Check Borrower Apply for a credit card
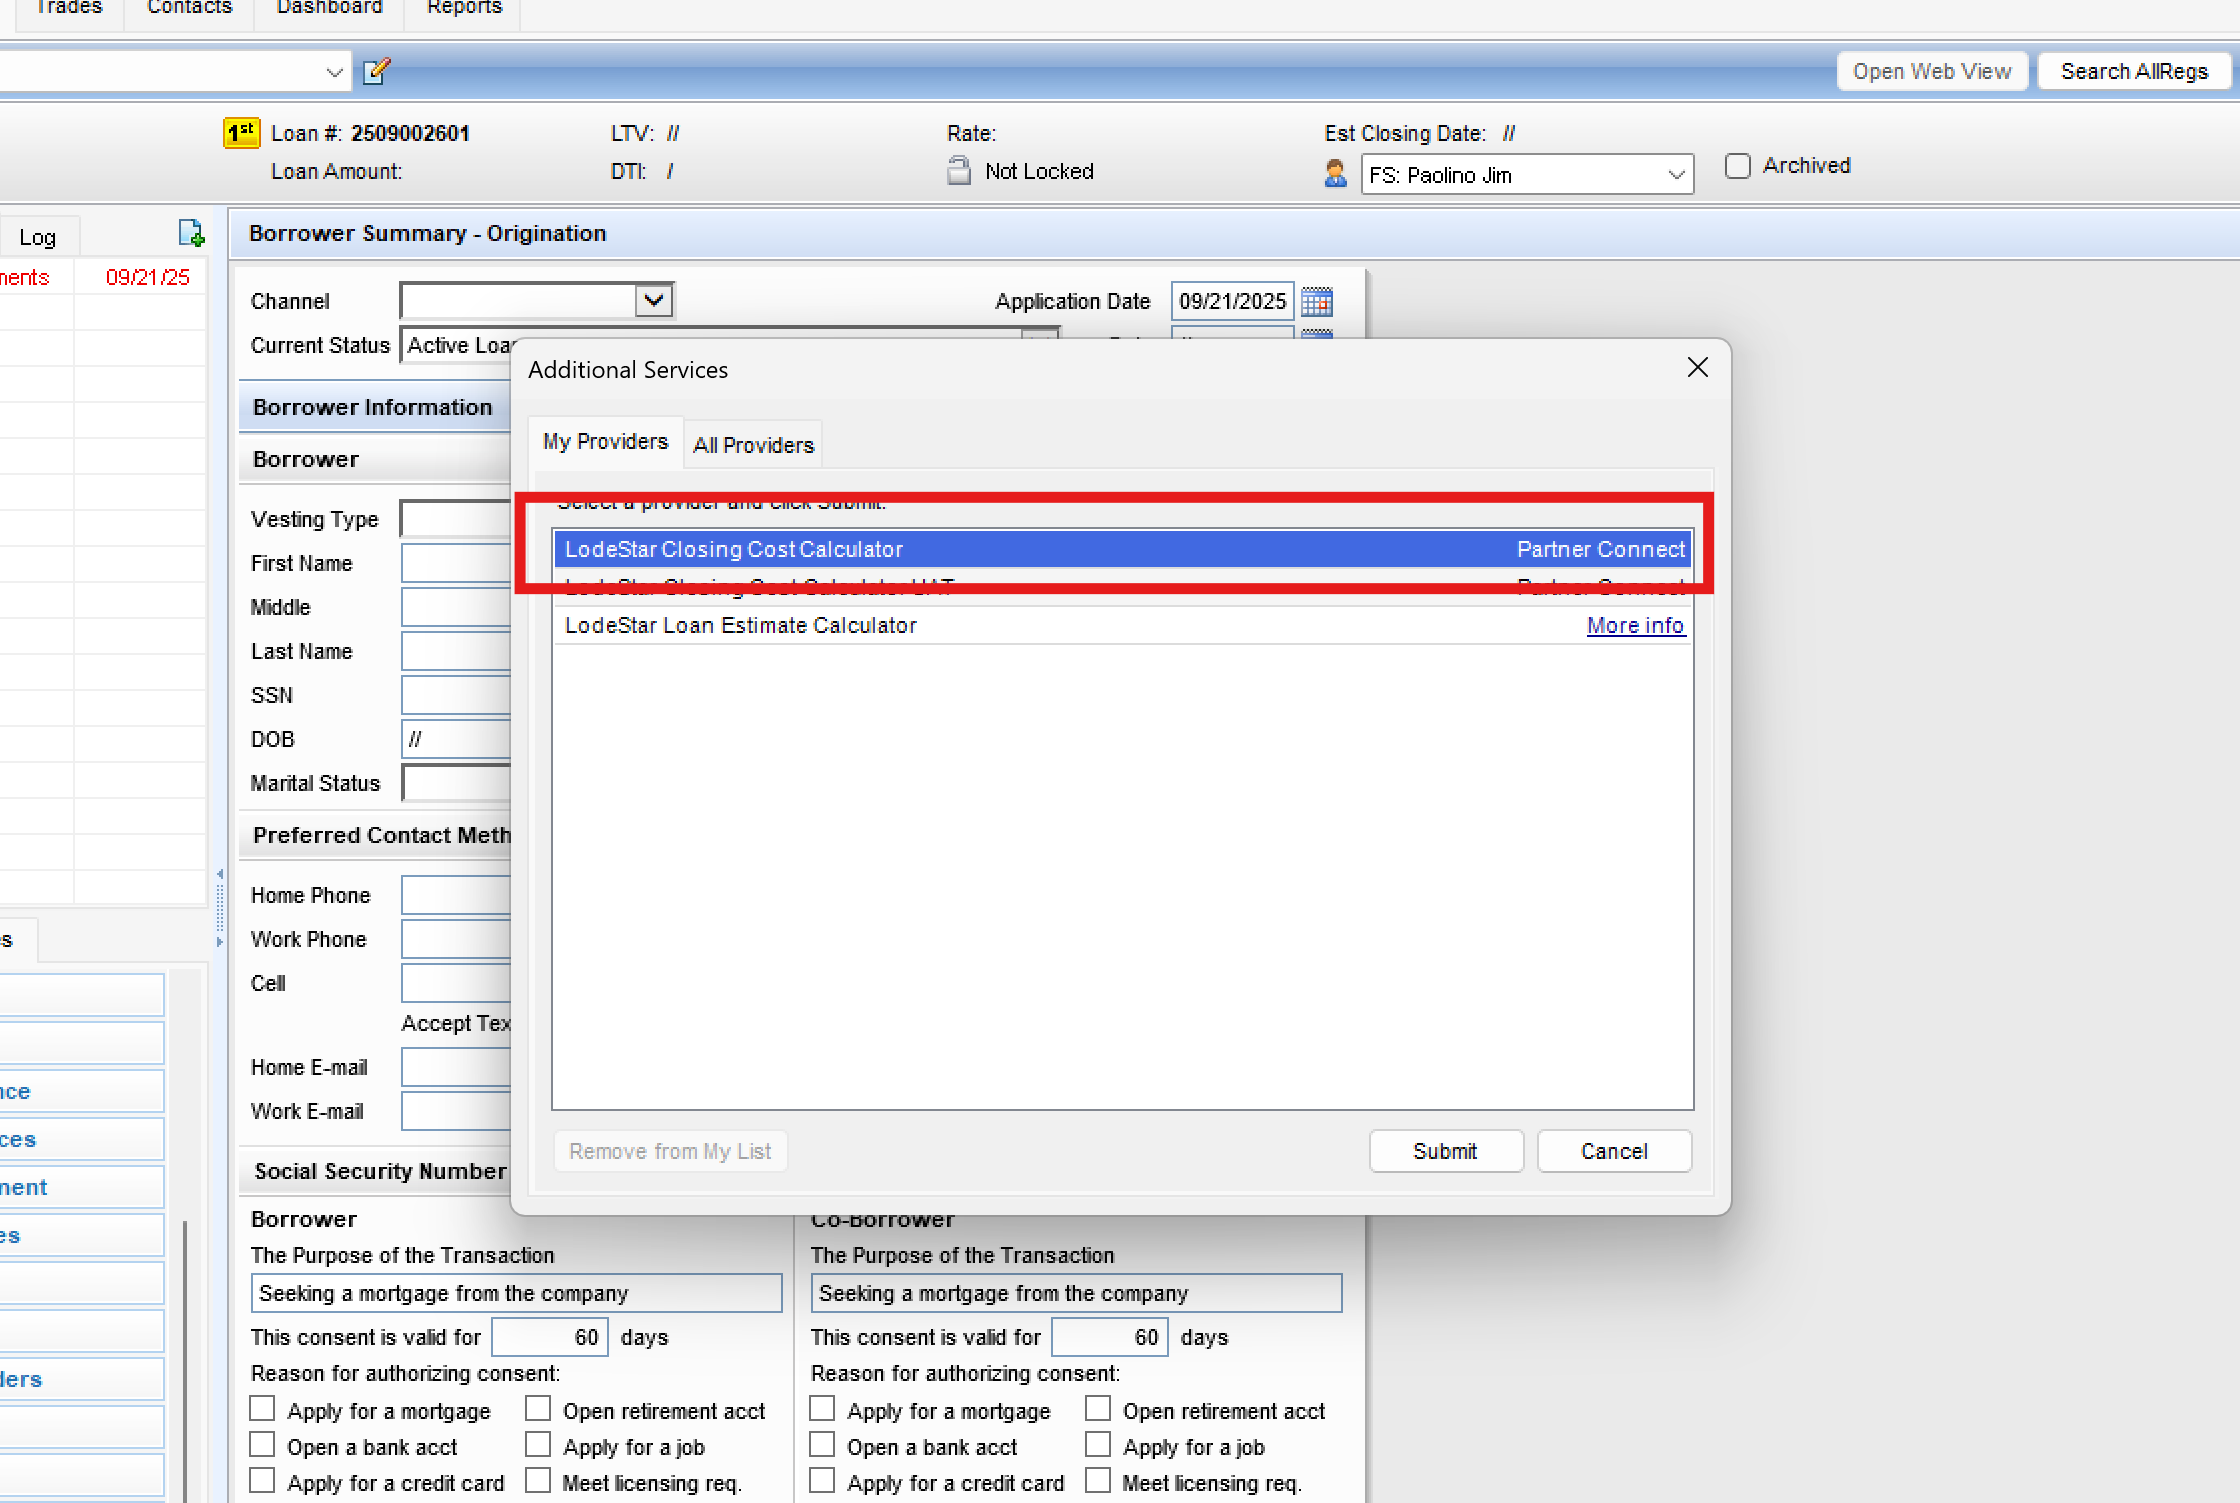The image size is (2240, 1503). click(262, 1481)
